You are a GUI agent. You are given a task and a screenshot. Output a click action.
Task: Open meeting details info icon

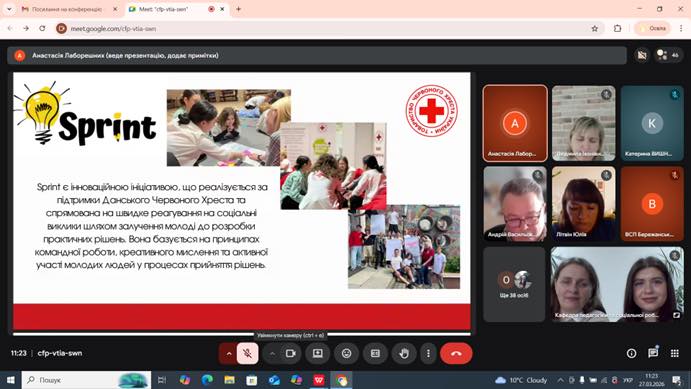(x=631, y=353)
